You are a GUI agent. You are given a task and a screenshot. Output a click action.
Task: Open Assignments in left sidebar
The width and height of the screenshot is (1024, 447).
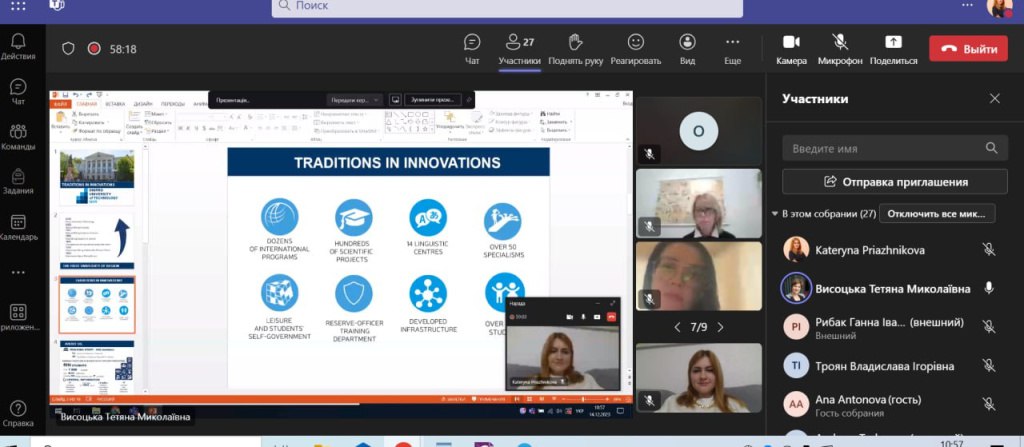point(18,182)
